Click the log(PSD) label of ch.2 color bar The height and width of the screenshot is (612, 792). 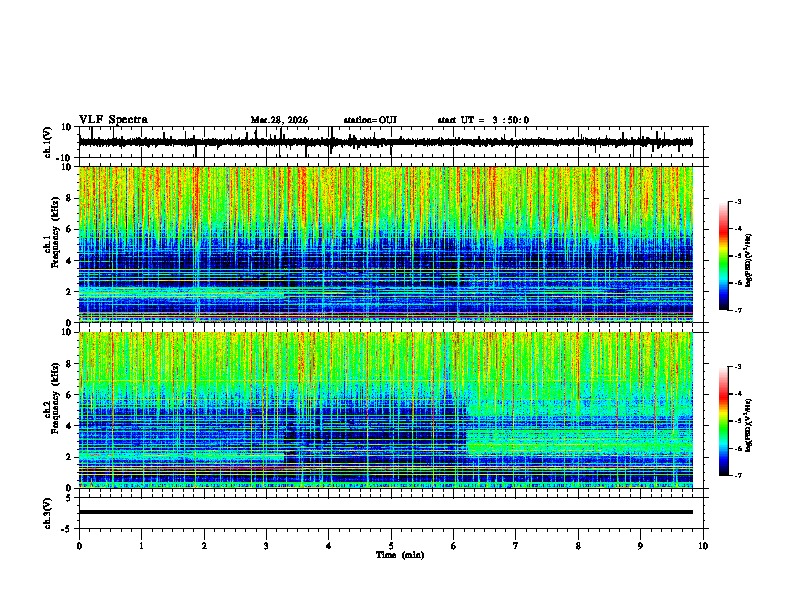749,425
